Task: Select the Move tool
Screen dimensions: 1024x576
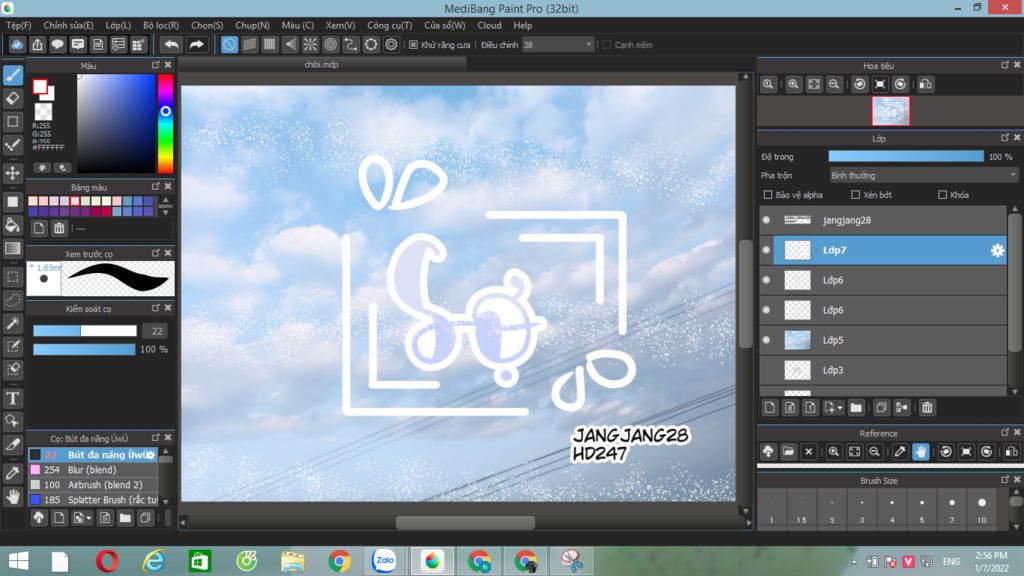Action: [x=12, y=173]
